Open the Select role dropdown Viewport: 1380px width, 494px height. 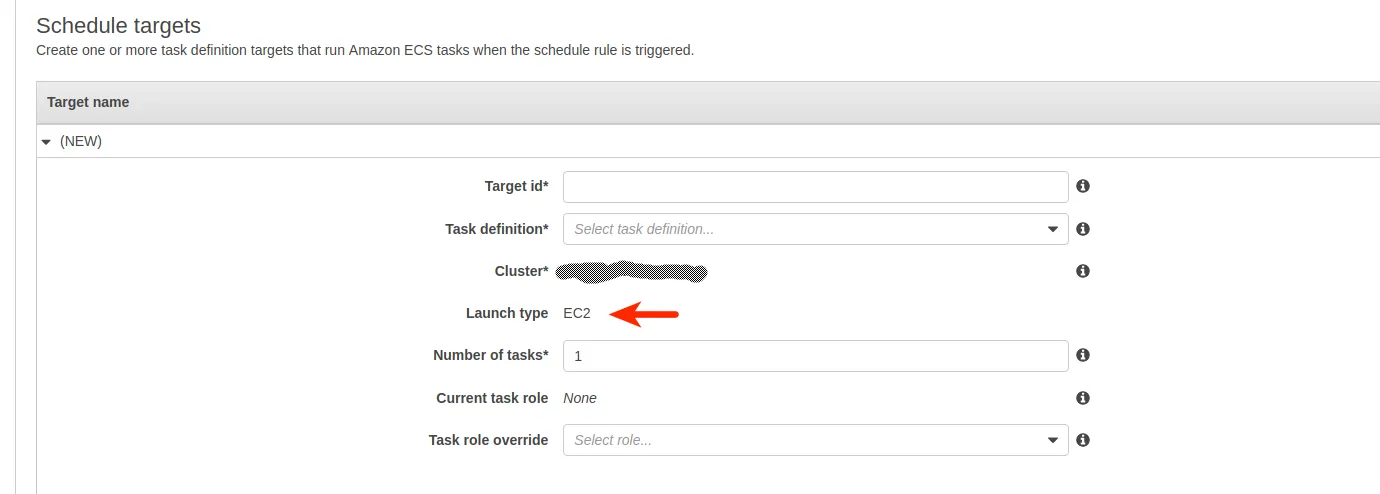click(815, 440)
